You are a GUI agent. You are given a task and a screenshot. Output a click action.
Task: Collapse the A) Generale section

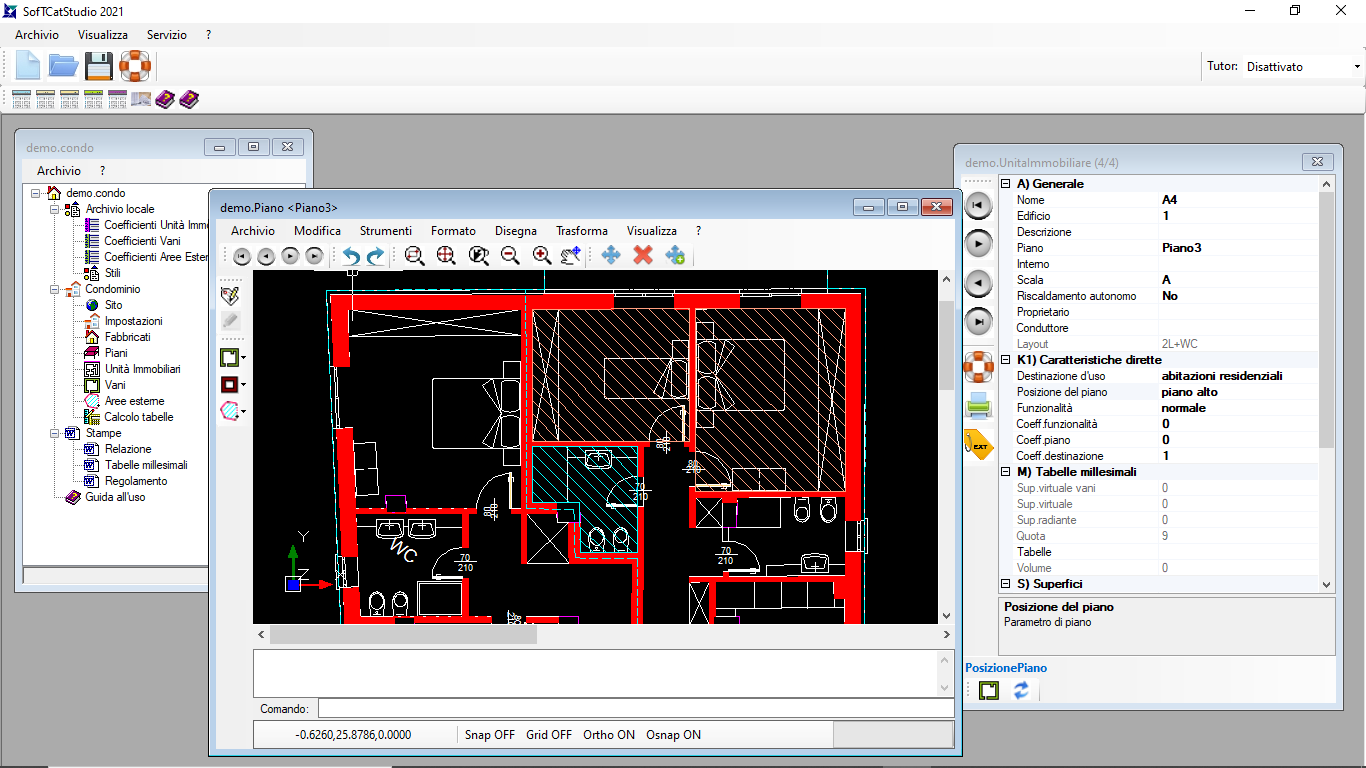(1006, 184)
